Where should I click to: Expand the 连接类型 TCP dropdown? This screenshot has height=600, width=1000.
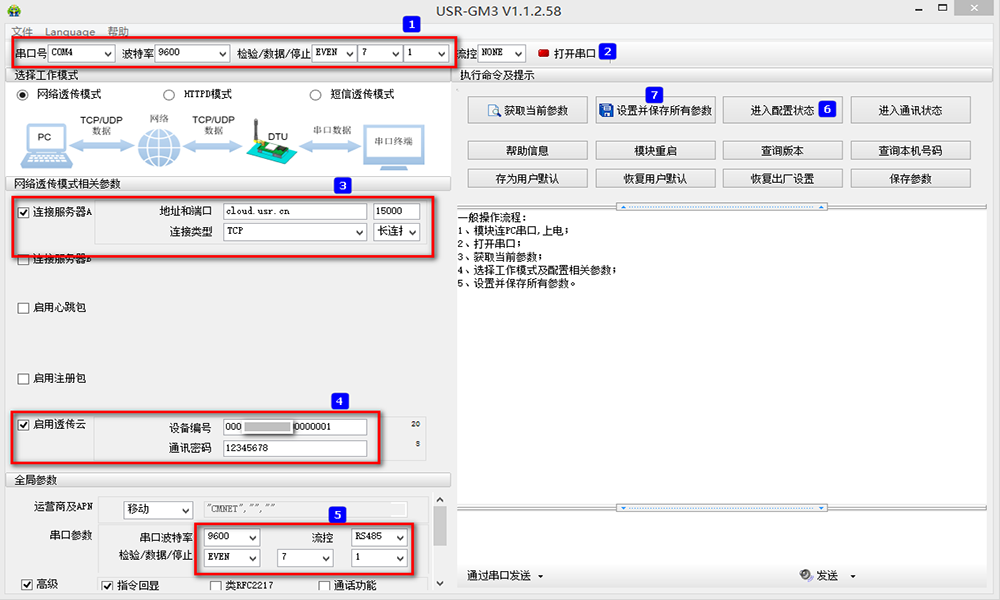click(294, 232)
